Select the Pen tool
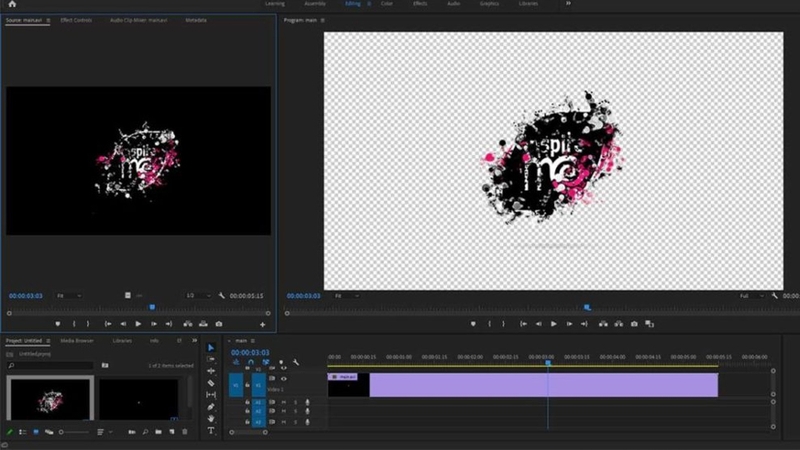Screen dimensions: 800x450 211,407
